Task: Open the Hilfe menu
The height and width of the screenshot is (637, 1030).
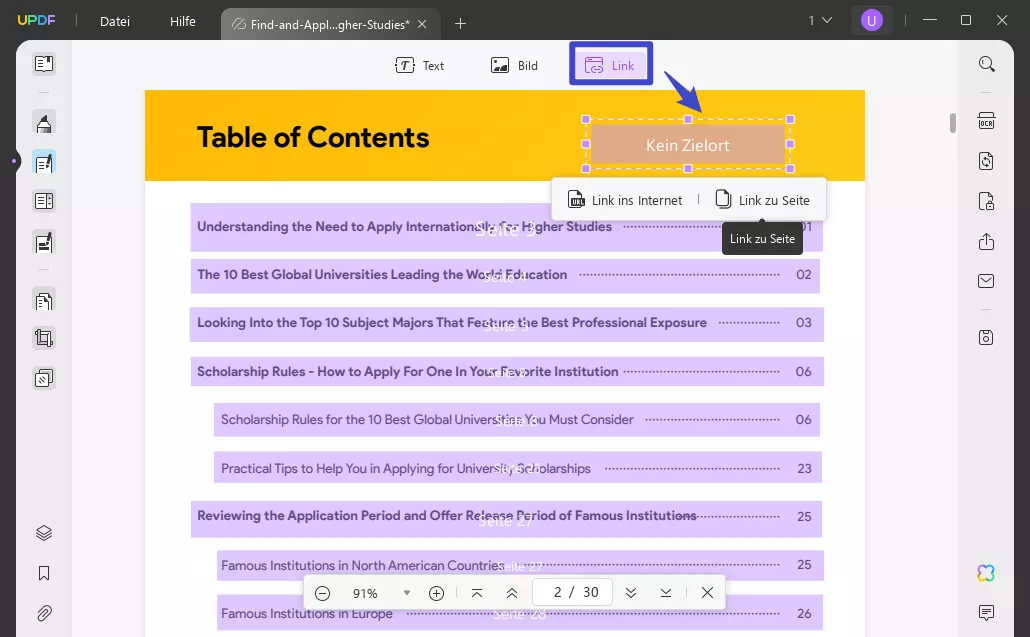Action: (x=183, y=21)
